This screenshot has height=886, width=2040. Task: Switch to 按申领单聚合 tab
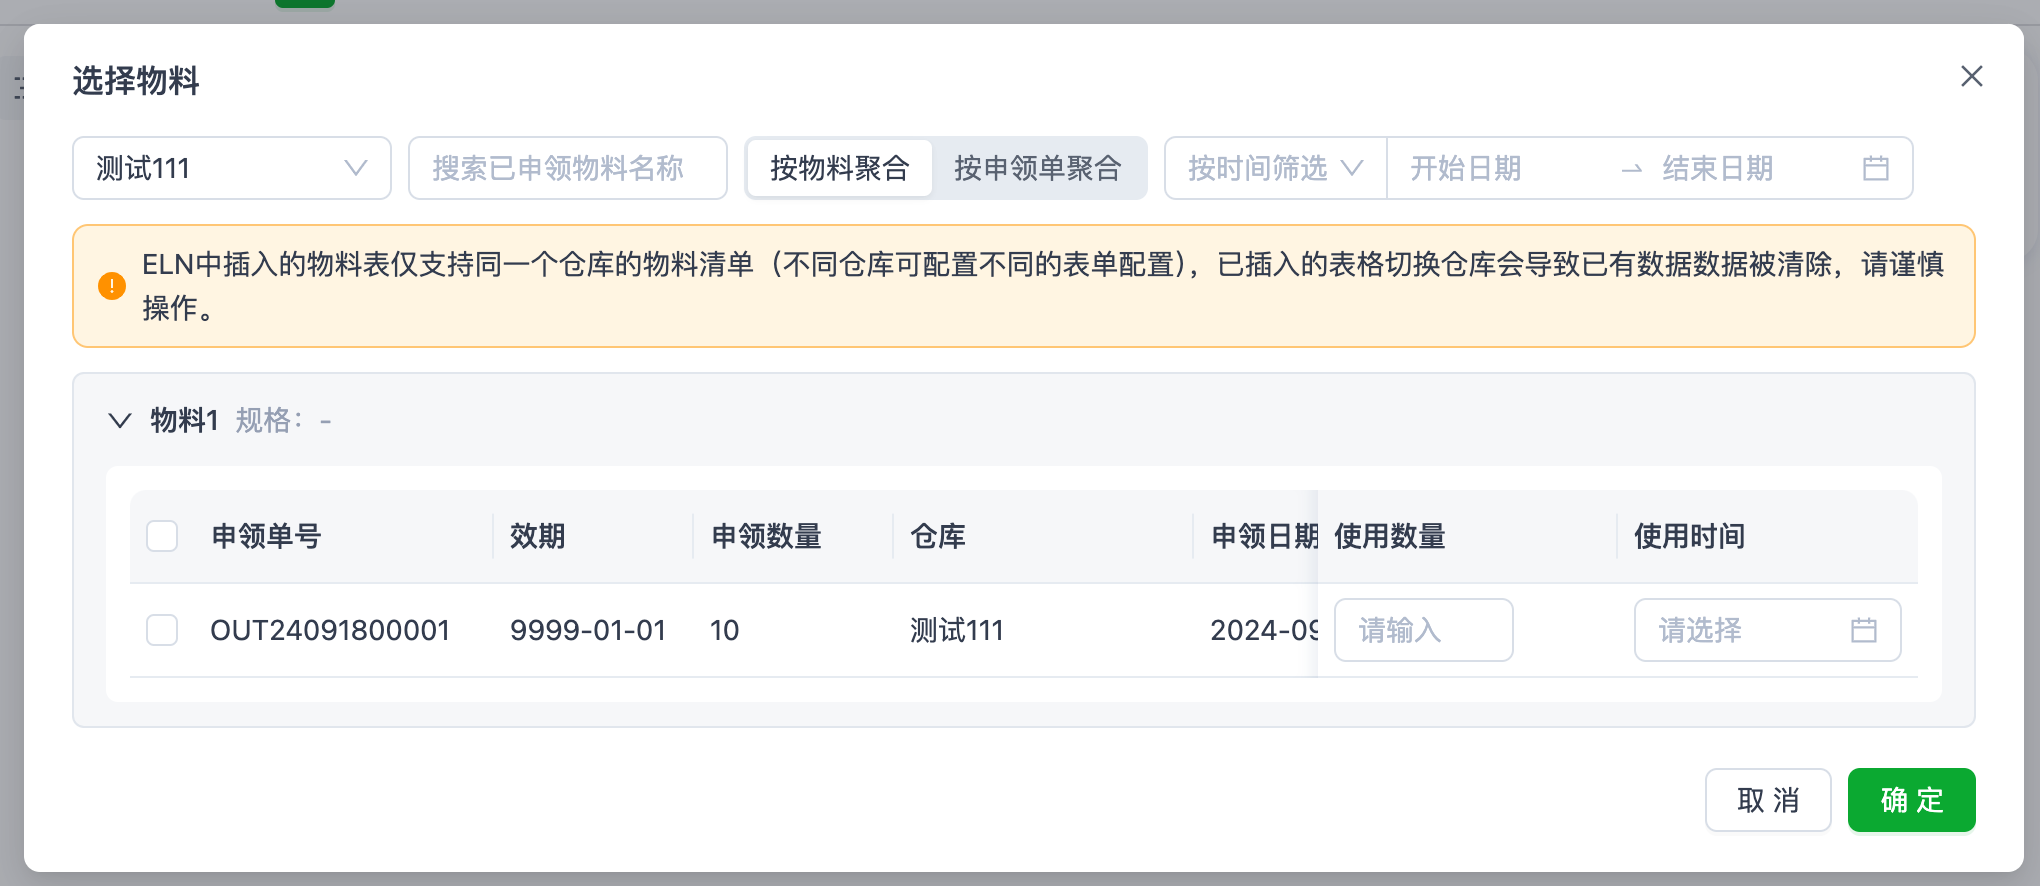coord(1037,168)
